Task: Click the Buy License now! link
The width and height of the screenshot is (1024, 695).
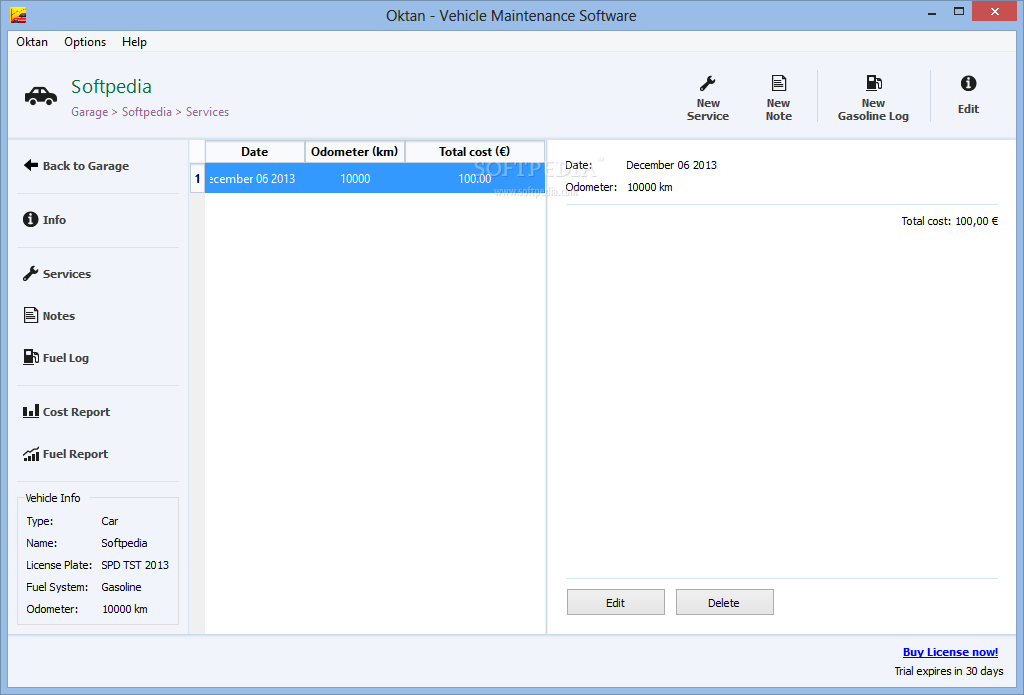Action: [x=950, y=652]
